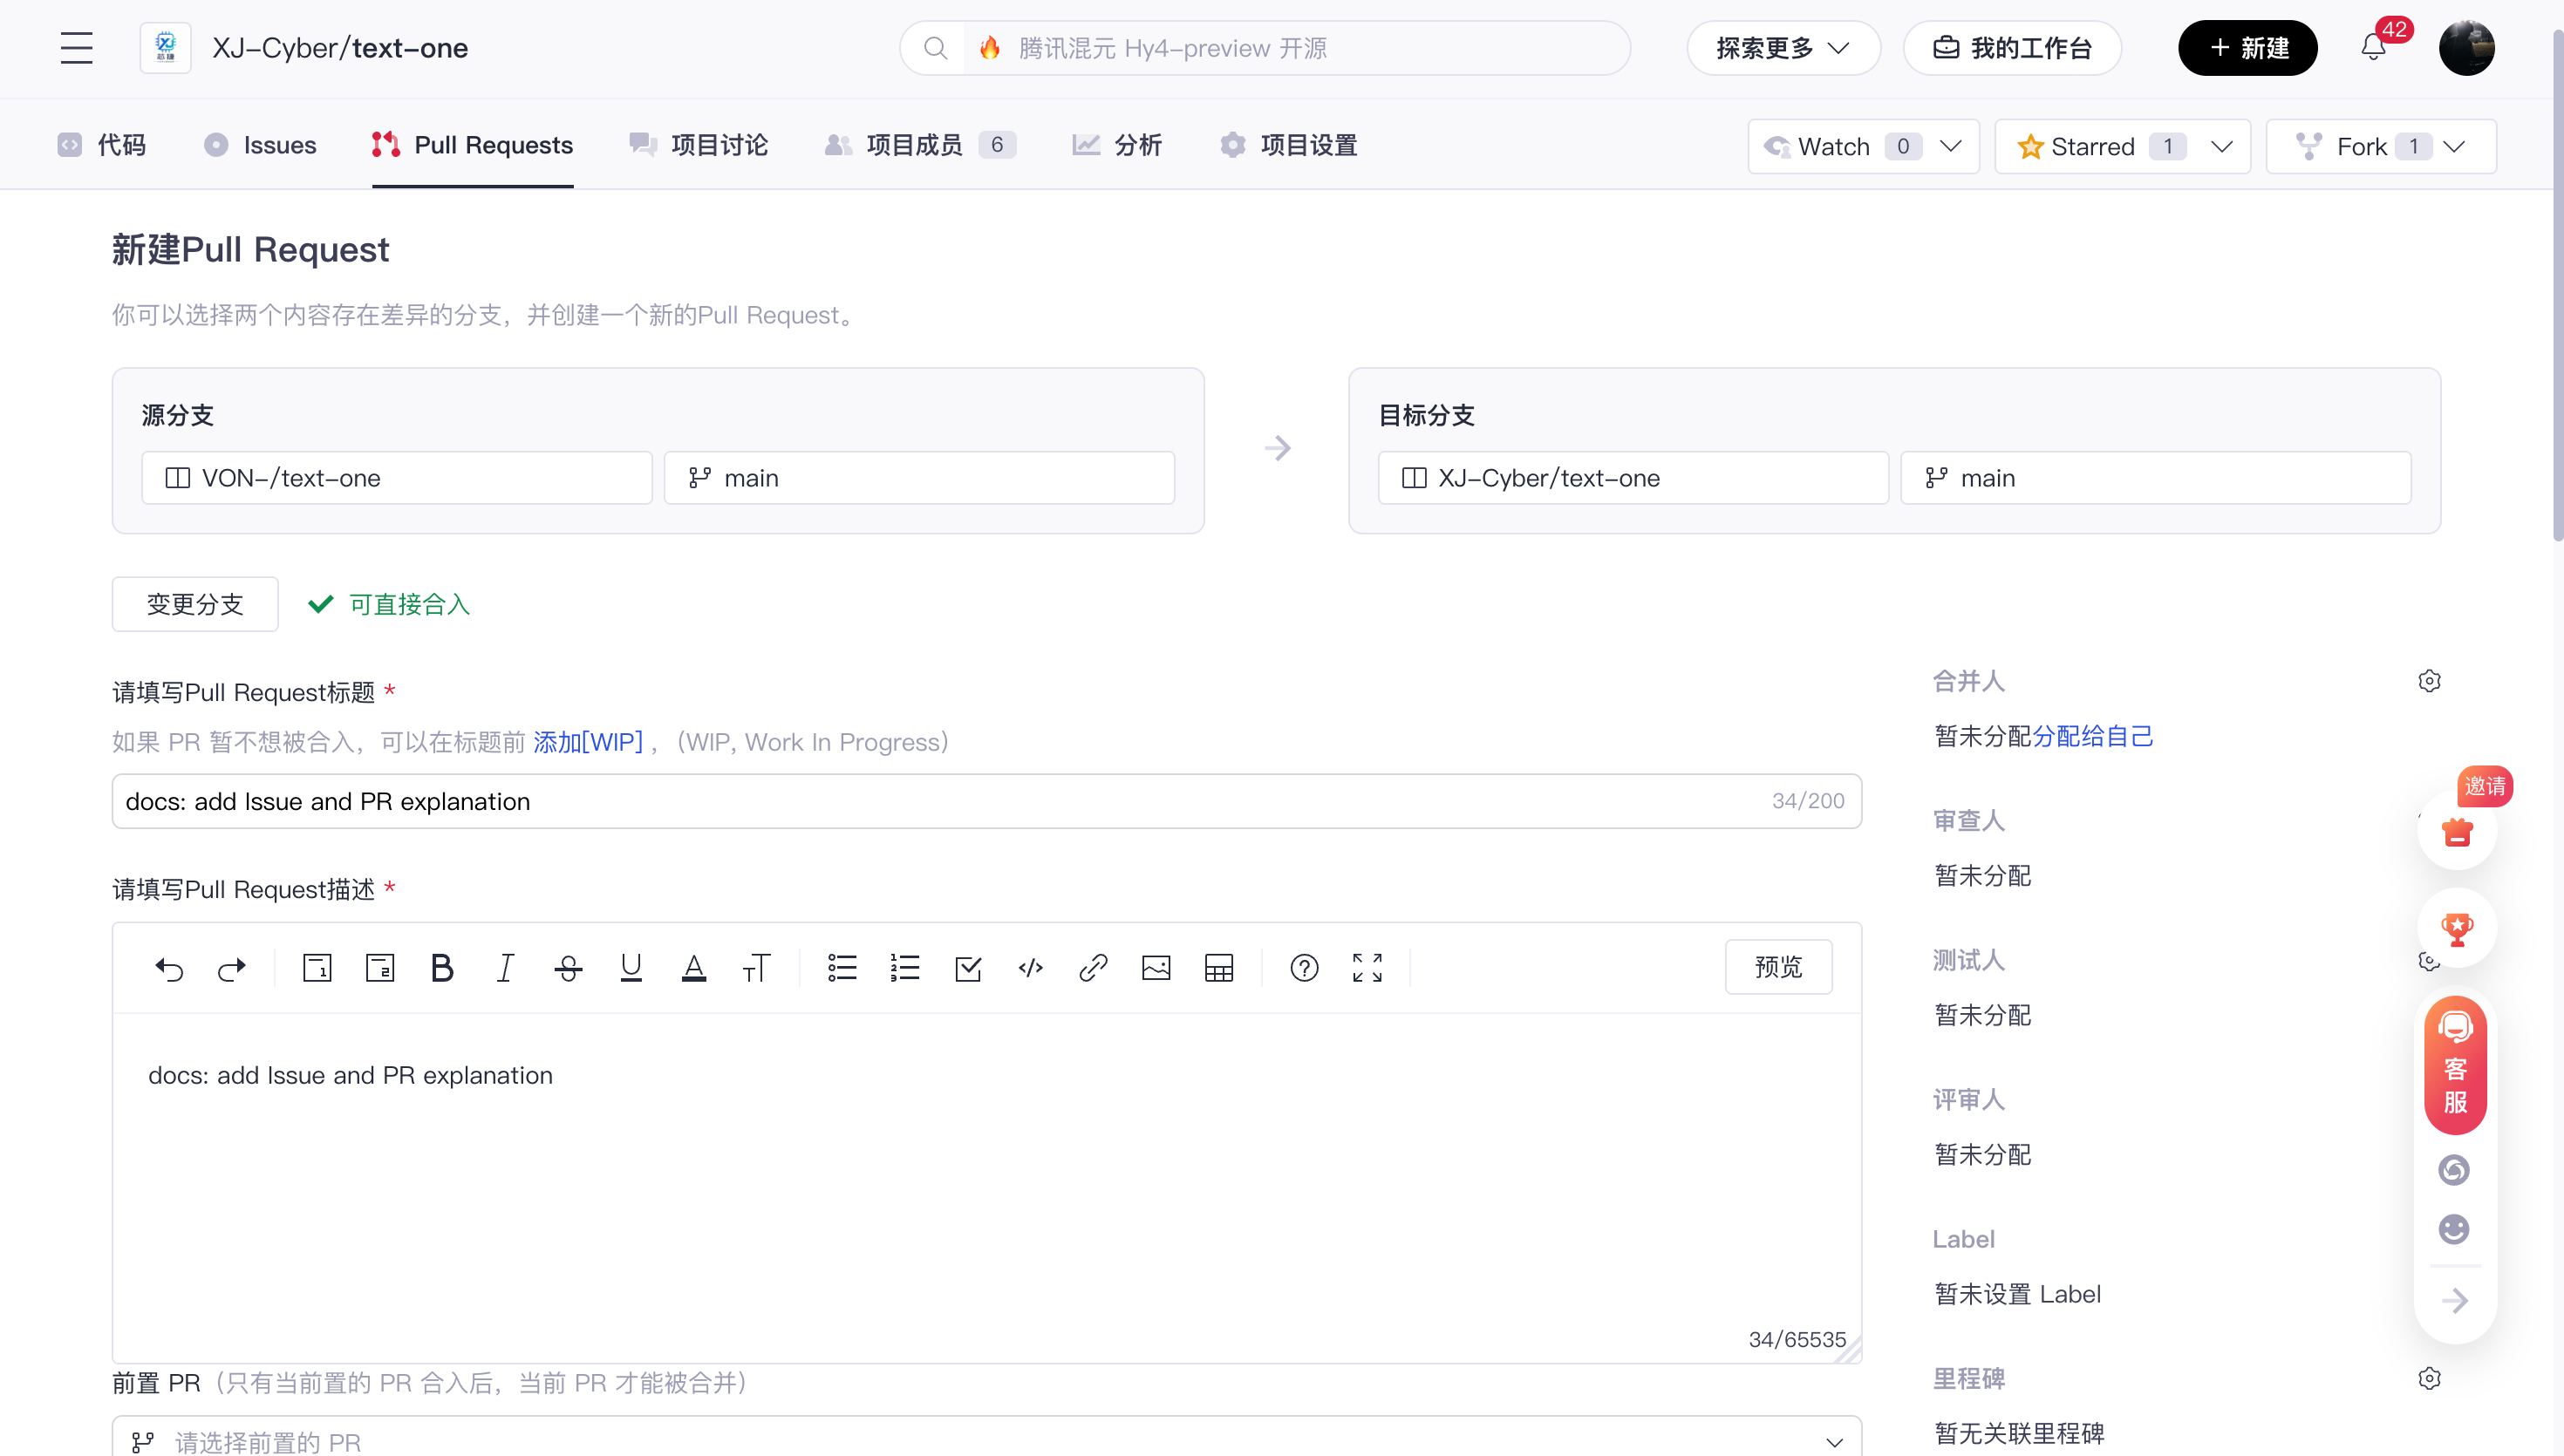This screenshot has width=2564, height=1456.
Task: Toggle underline formatting
Action: pyautogui.click(x=631, y=968)
